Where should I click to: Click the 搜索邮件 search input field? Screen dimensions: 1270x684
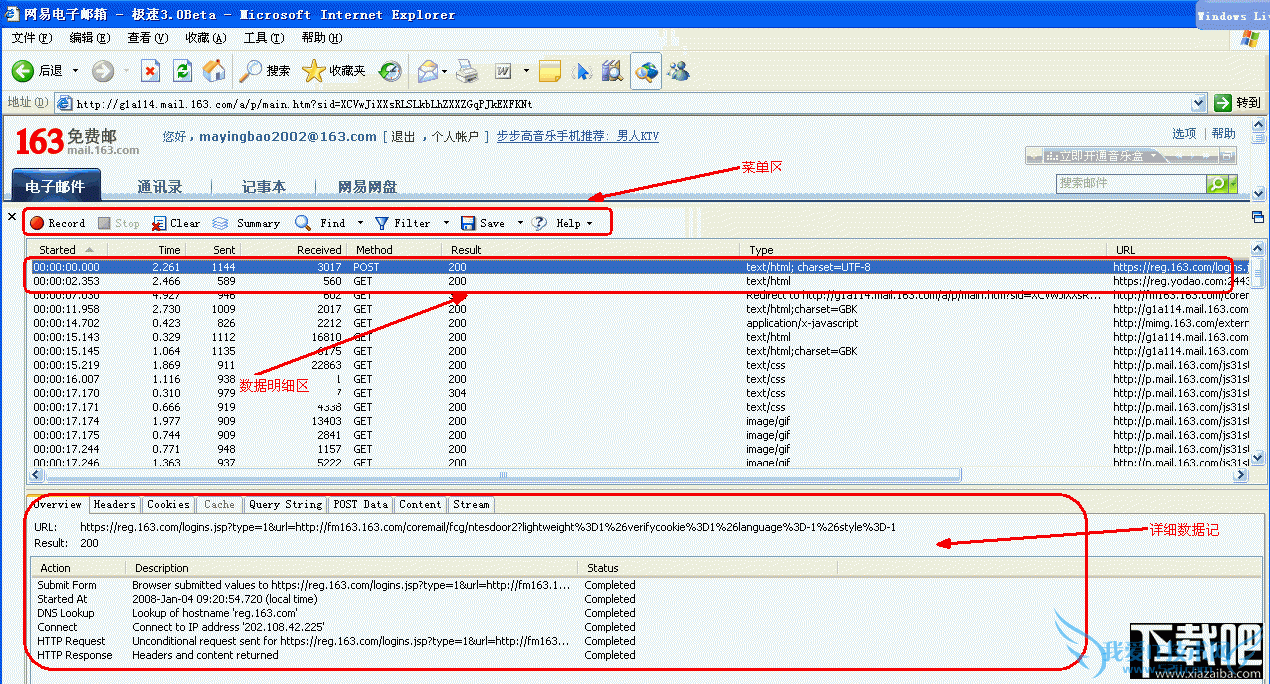(x=1130, y=184)
